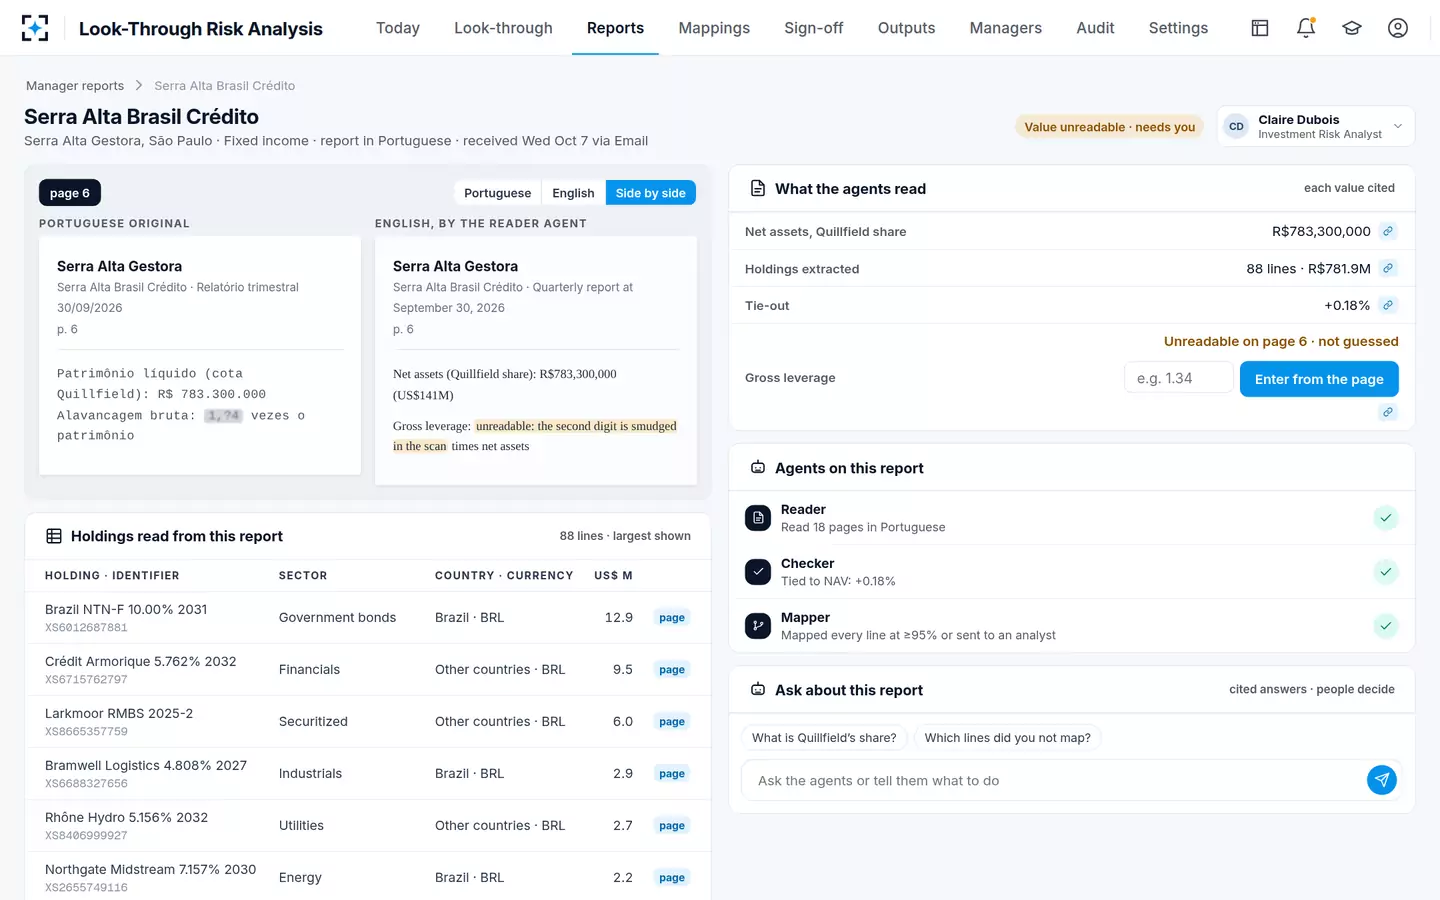The height and width of the screenshot is (900, 1440).
Task: Open the Audit tab
Action: tap(1095, 28)
